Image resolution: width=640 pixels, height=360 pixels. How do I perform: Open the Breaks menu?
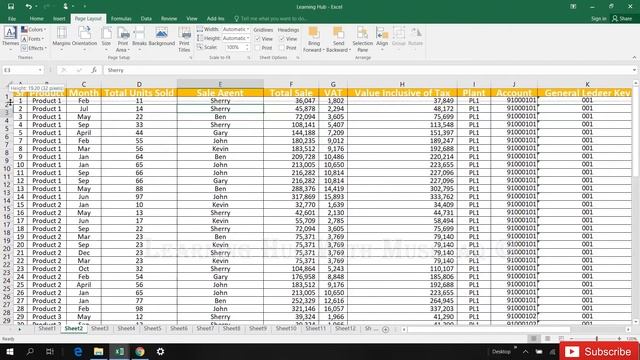[139, 37]
